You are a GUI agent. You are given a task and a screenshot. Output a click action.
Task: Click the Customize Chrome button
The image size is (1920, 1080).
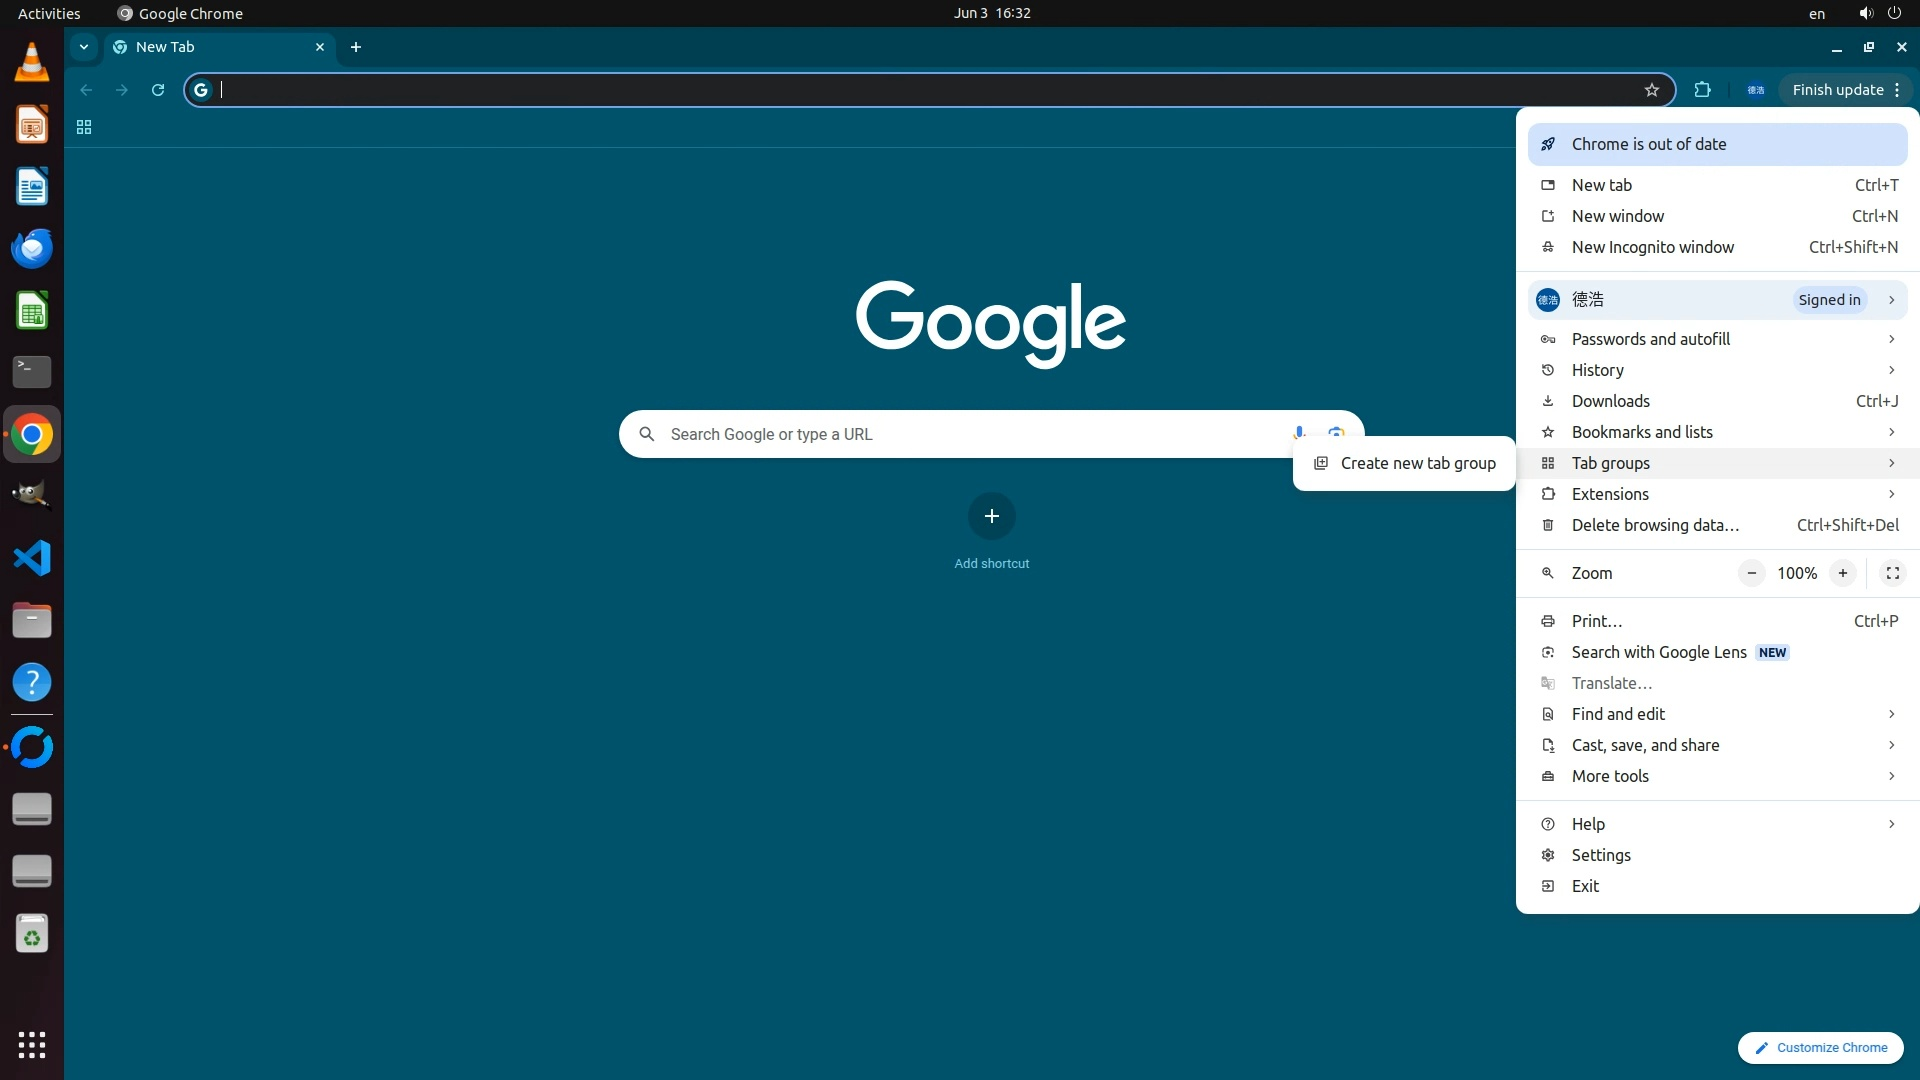1820,1048
